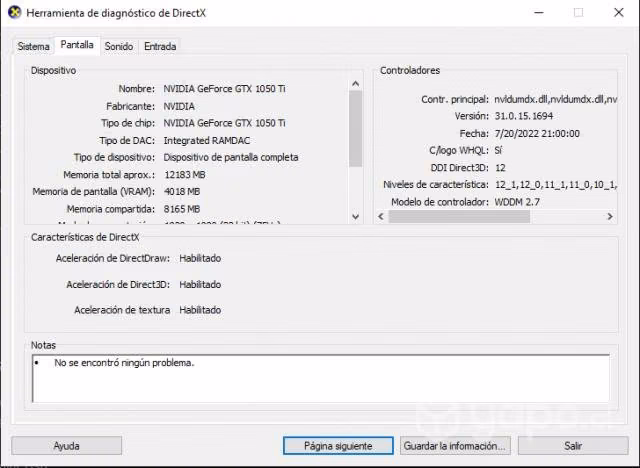The image size is (640, 468).
Task: Click Habilitado next to Aceleración de Direct3D
Action: pos(200,284)
